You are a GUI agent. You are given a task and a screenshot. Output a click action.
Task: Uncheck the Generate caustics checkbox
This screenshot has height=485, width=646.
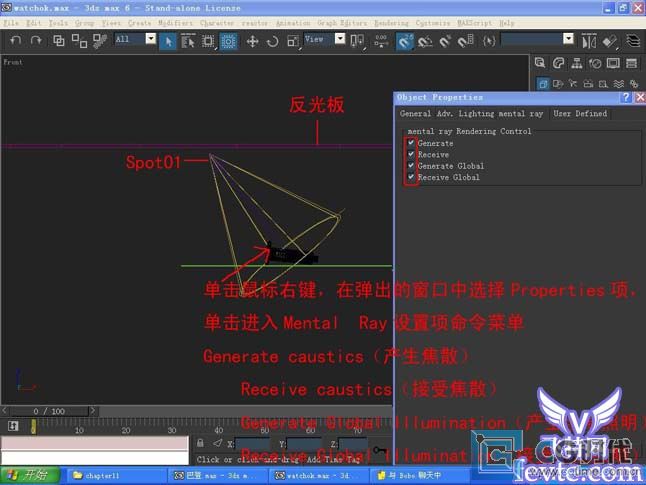pyautogui.click(x=411, y=143)
